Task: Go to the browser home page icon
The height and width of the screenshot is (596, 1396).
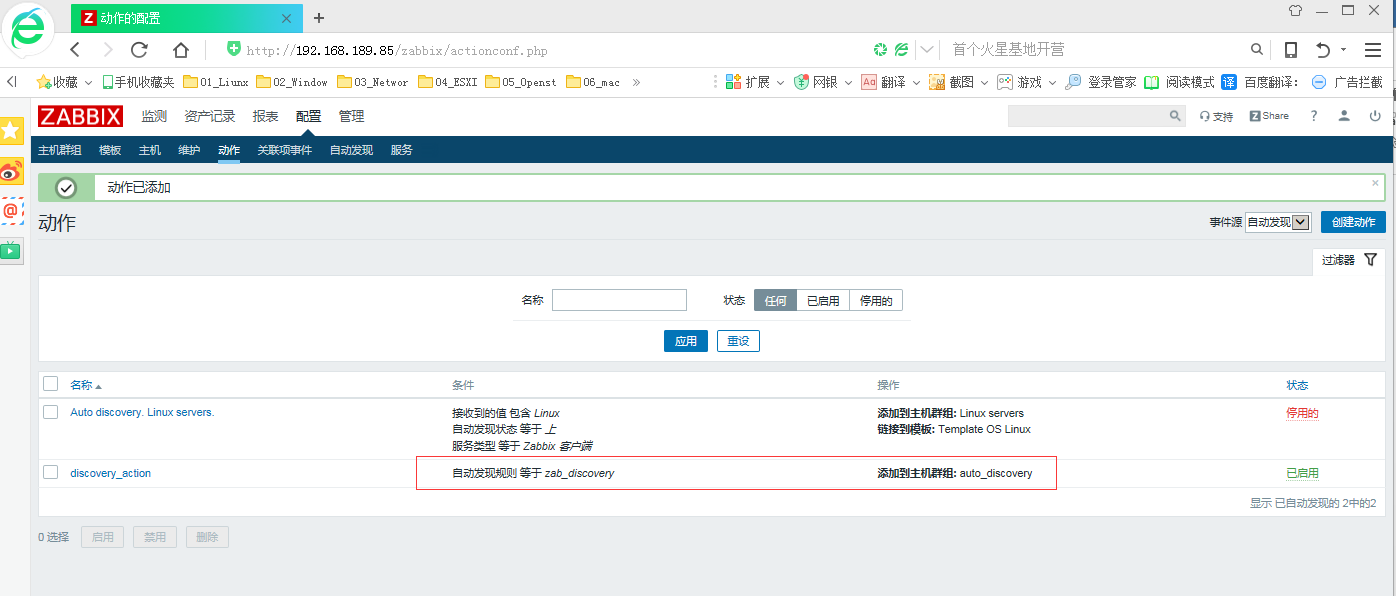Action: pyautogui.click(x=181, y=50)
